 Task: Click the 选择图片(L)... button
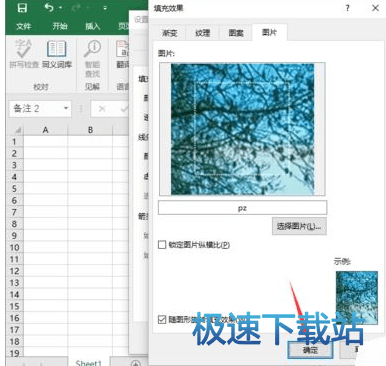pos(299,226)
